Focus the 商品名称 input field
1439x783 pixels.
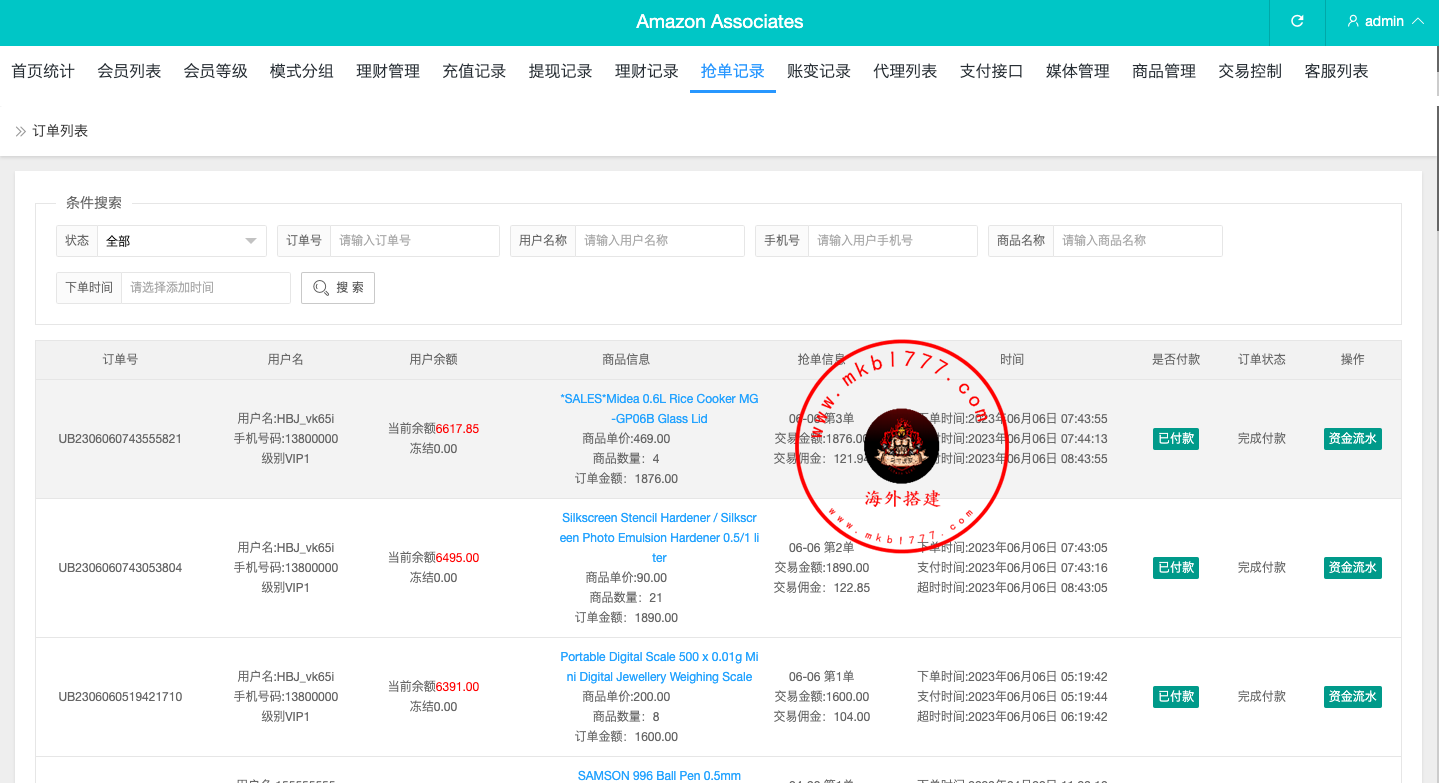click(x=1138, y=241)
